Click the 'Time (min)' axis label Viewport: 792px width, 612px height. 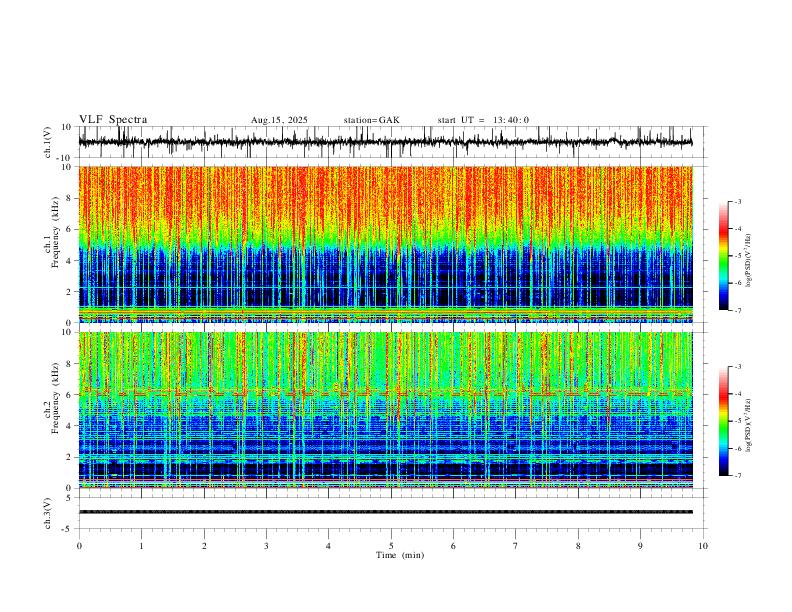tap(400, 555)
